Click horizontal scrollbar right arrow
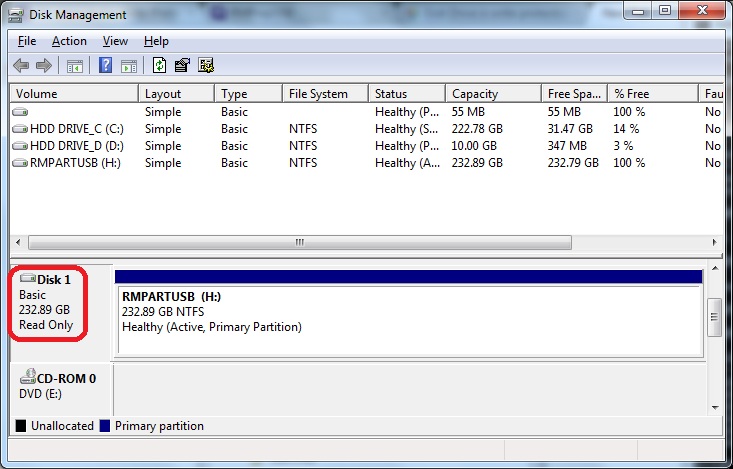This screenshot has width=733, height=469. [714, 242]
